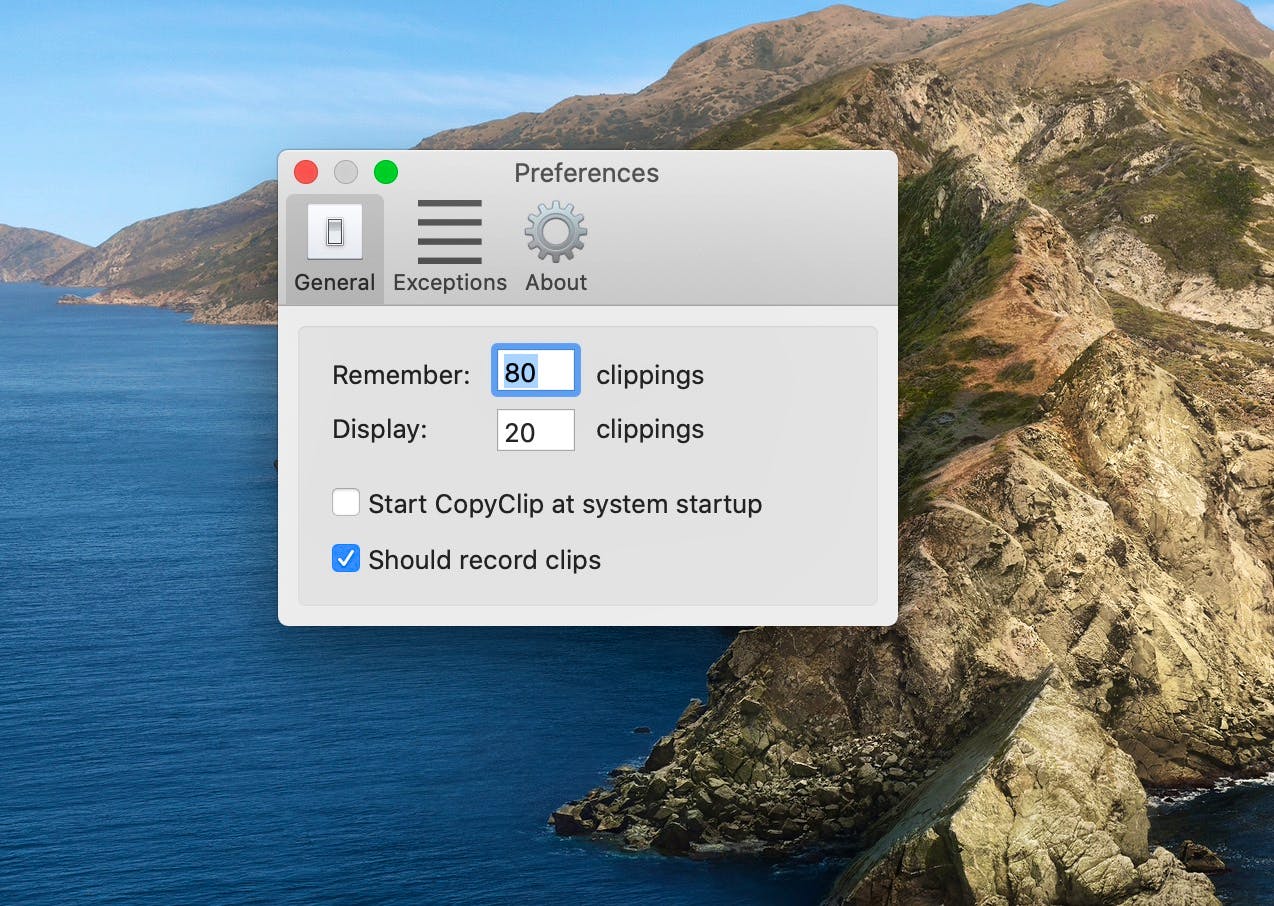Click the Remember clippings field showing 80
Image resolution: width=1274 pixels, height=906 pixels.
tap(536, 373)
